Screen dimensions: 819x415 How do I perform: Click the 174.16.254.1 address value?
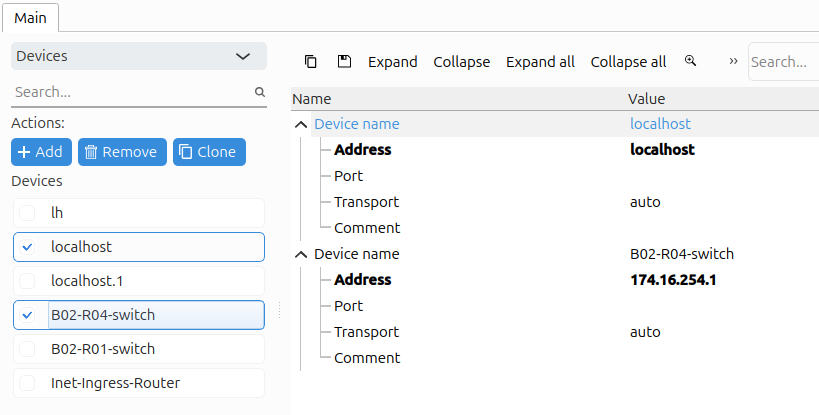[x=673, y=280]
